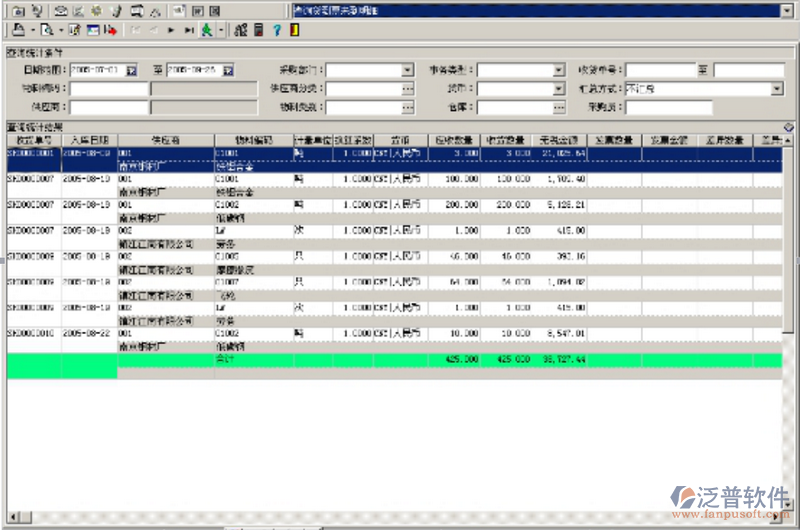
Task: Open the start date calendar picker
Action: click(x=130, y=71)
